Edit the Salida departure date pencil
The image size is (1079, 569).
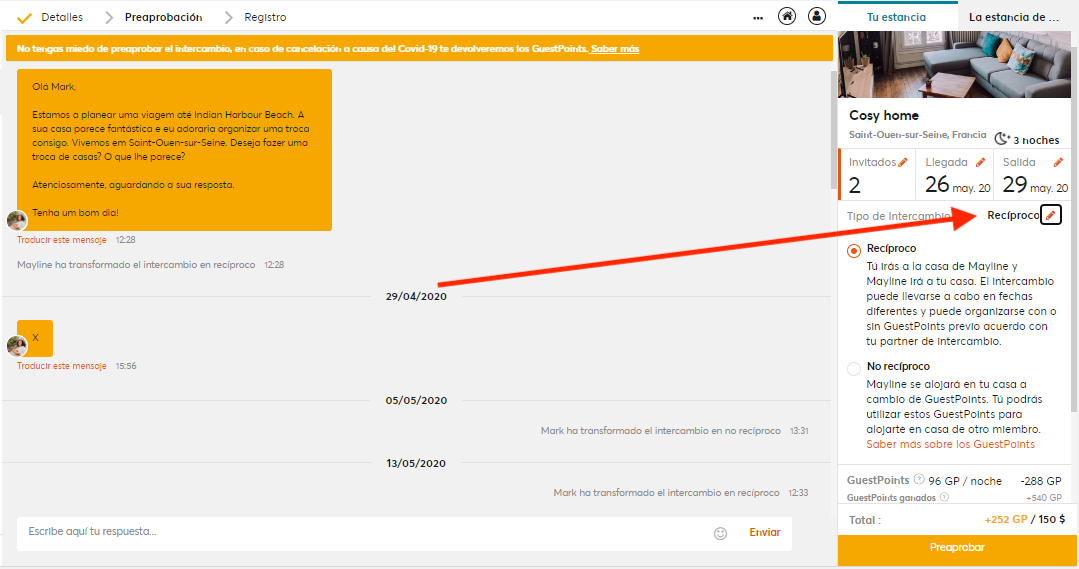pos(1058,162)
